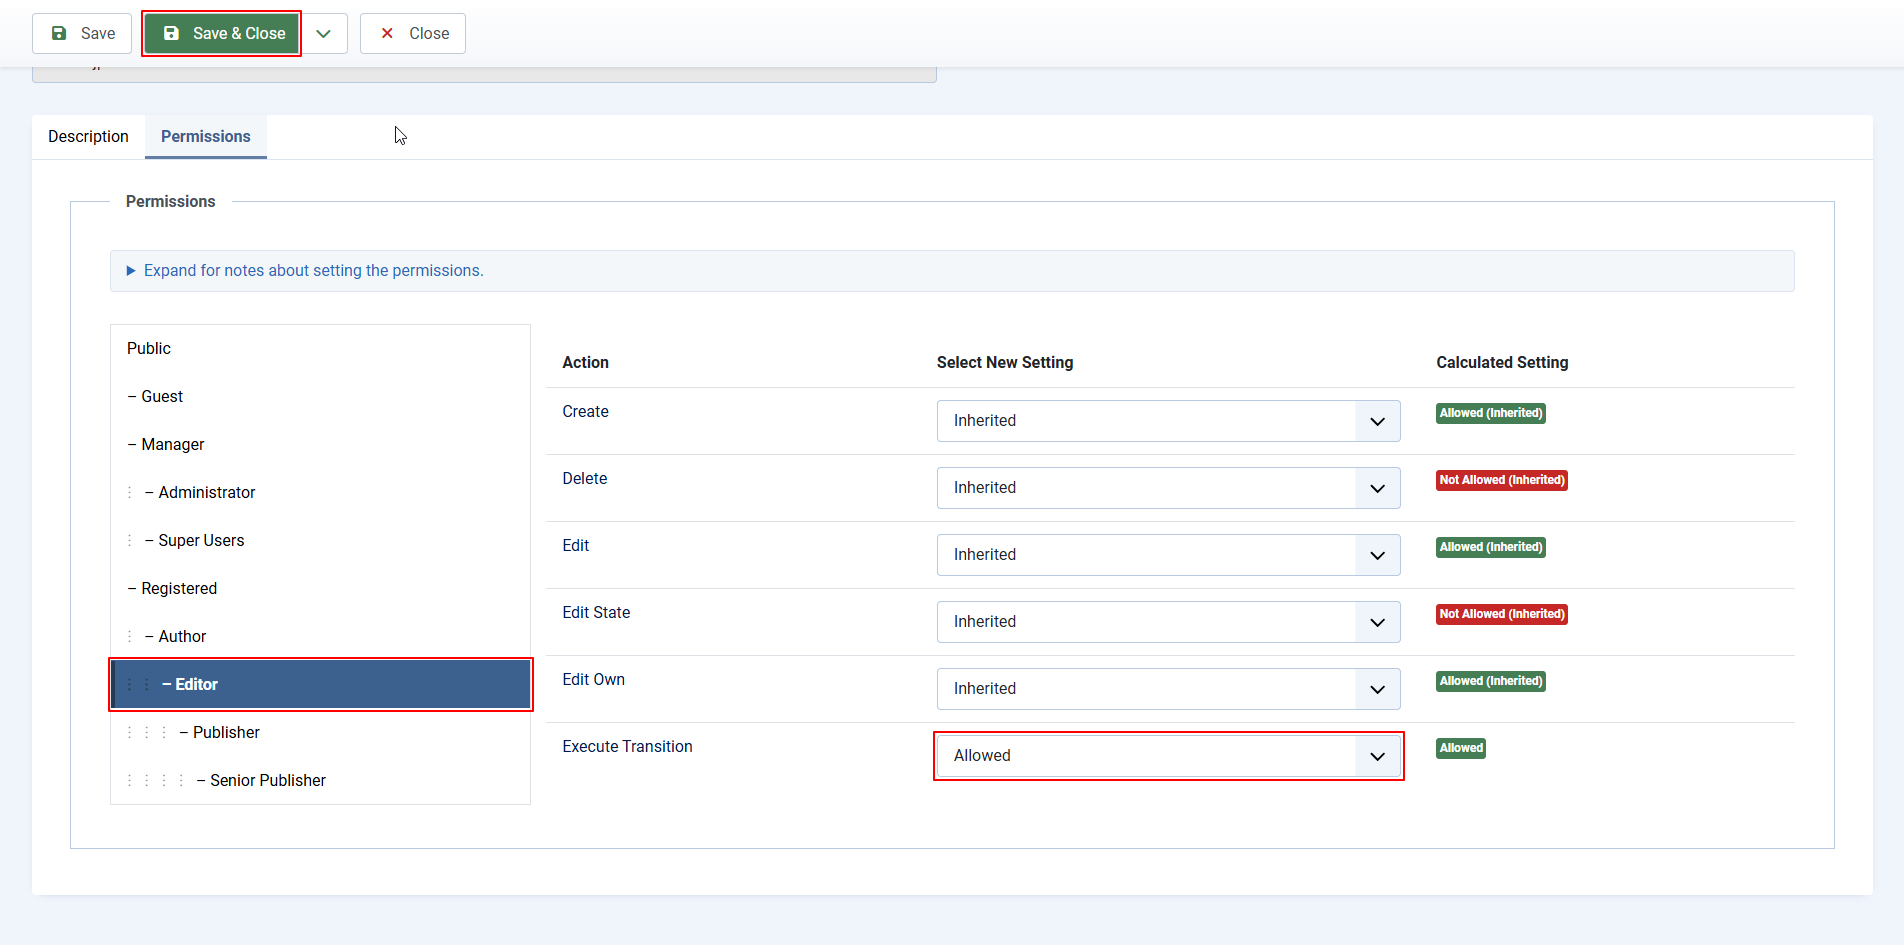Viewport: 1904px width, 945px height.
Task: Choose the Registered user group
Action: click(x=179, y=588)
